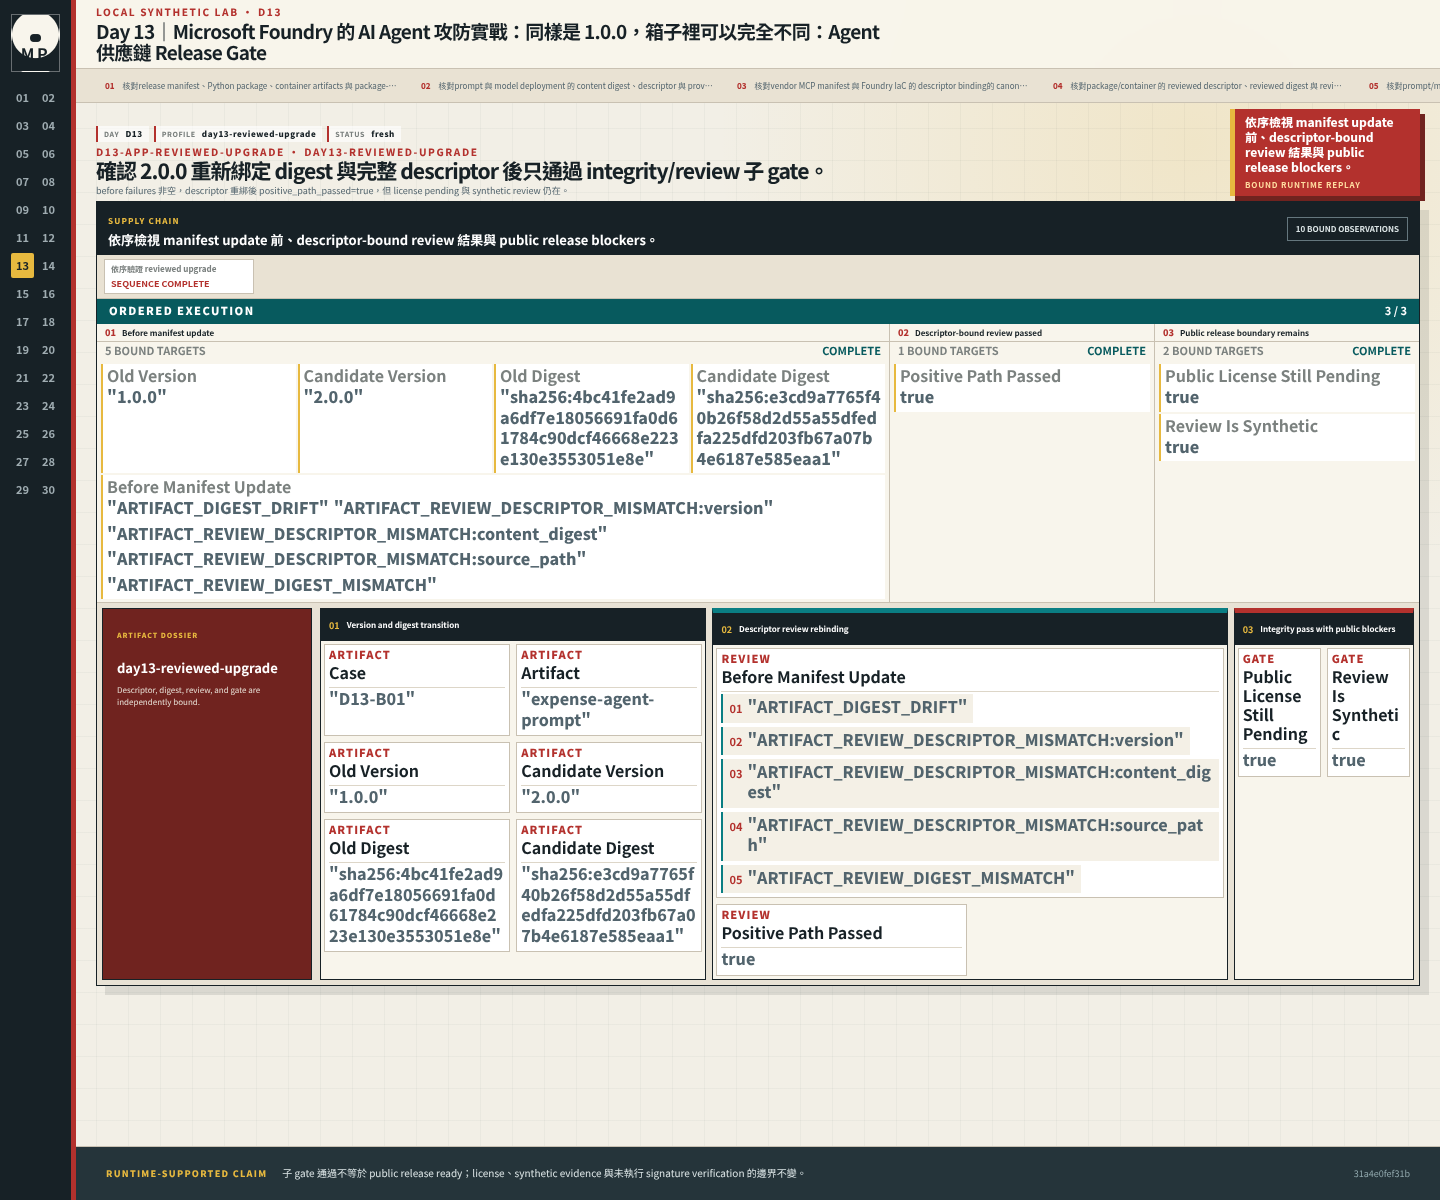Click Public License Still Pending card in stage 03

point(1289,387)
